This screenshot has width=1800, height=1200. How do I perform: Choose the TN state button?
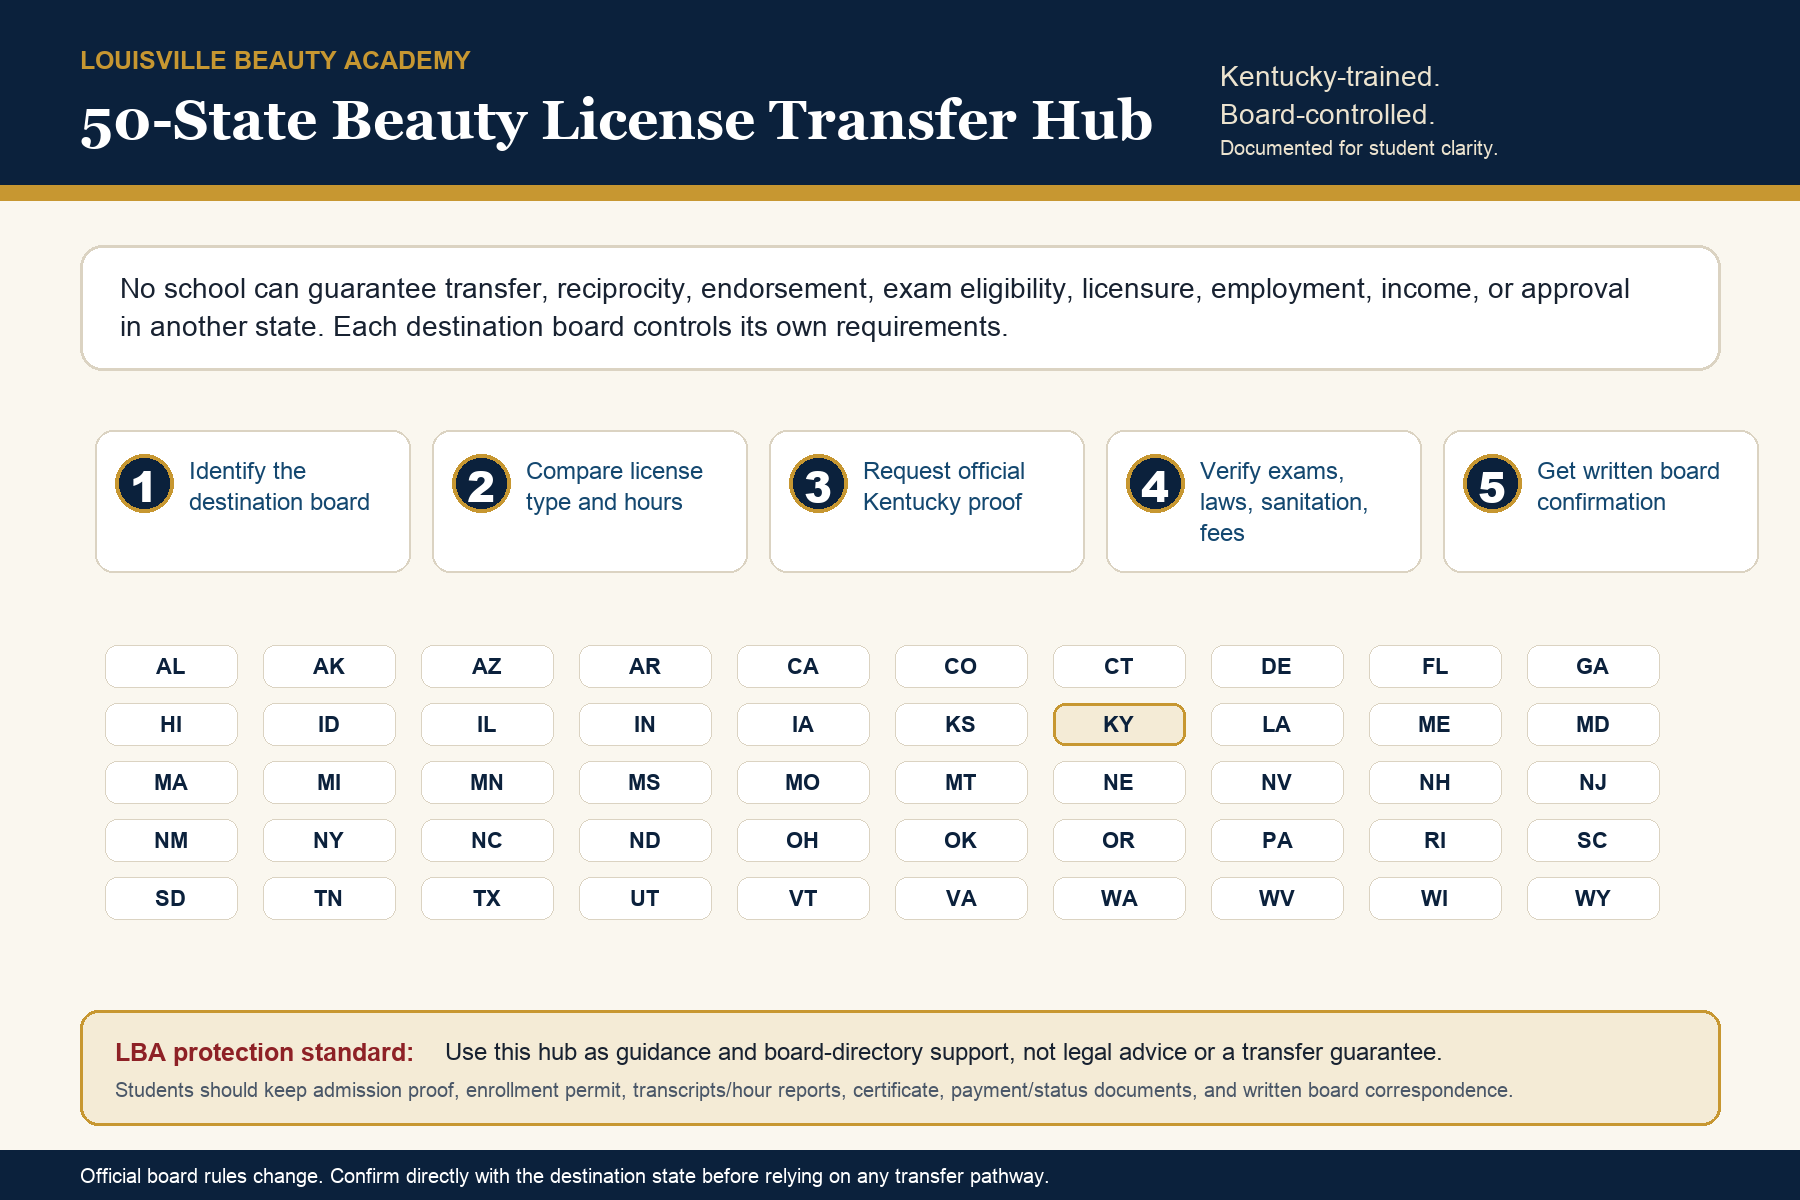coord(329,898)
